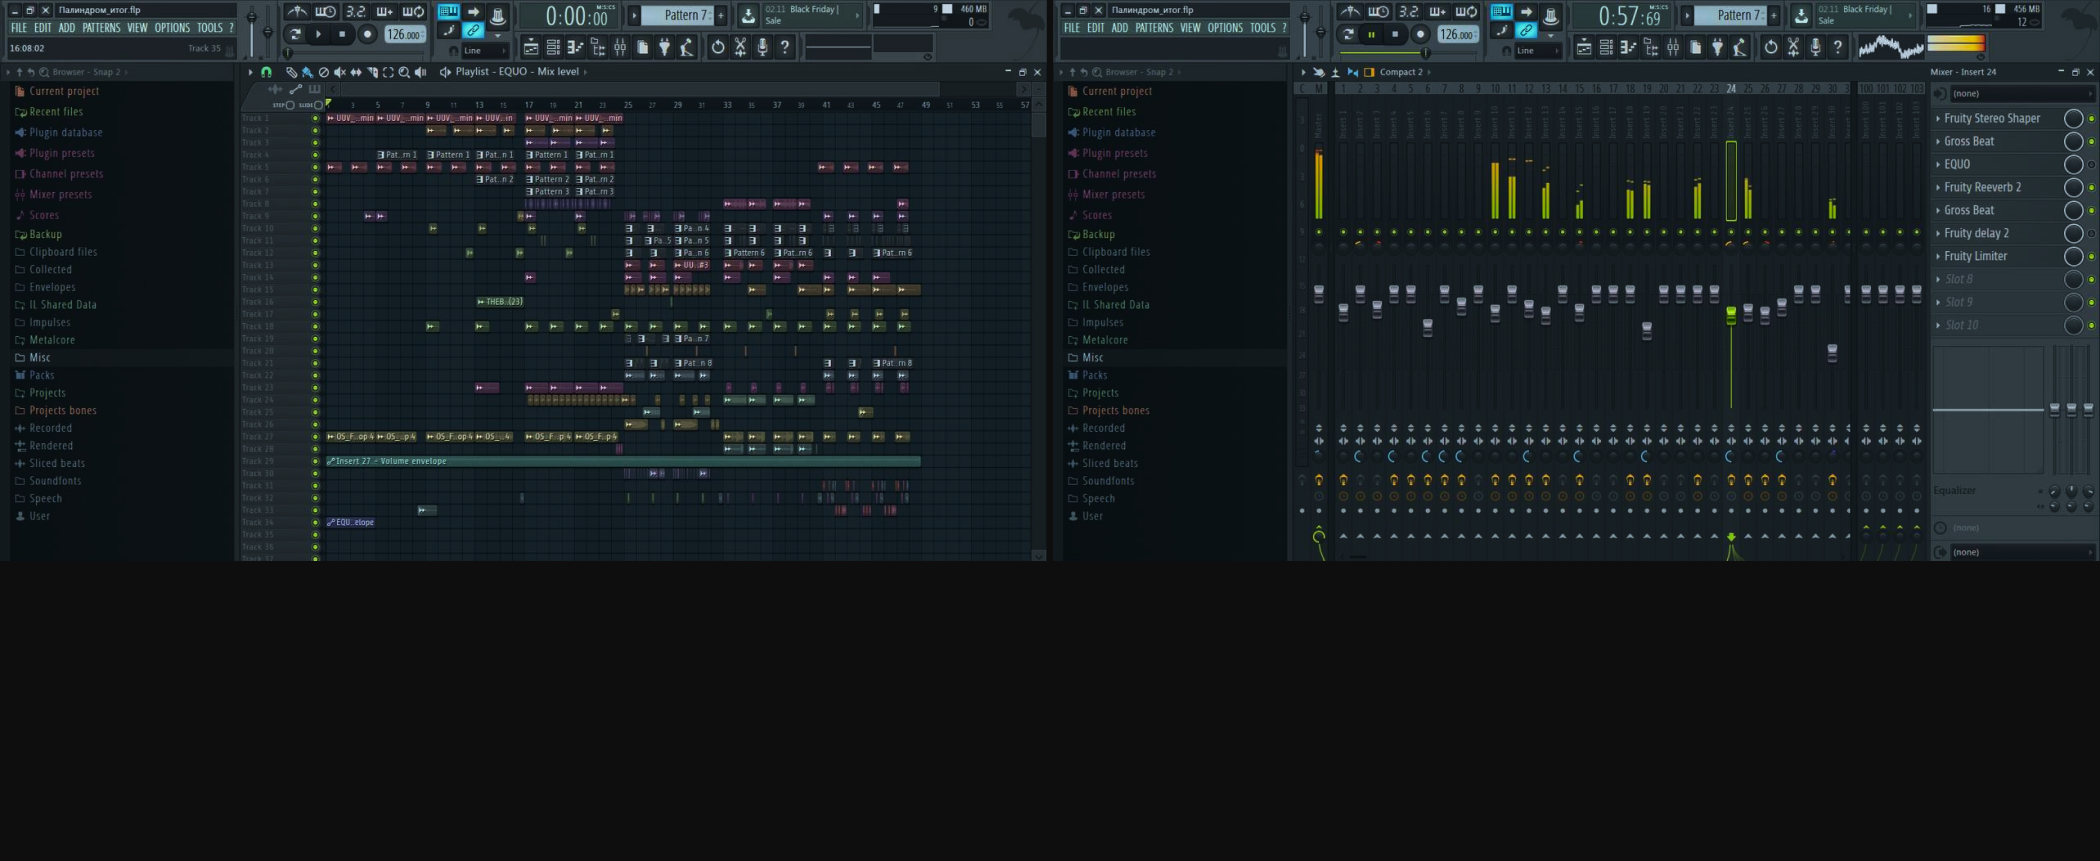Select the Playlist paint brush tool
The width and height of the screenshot is (2100, 861).
point(307,72)
